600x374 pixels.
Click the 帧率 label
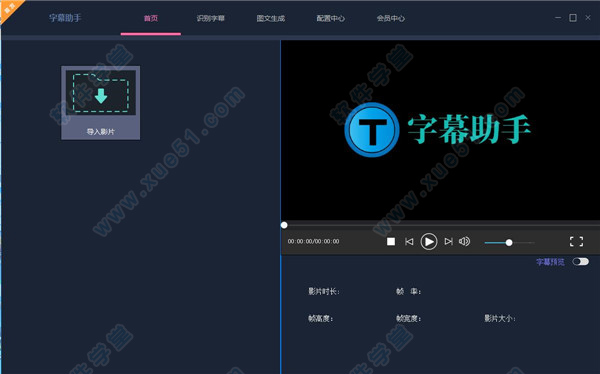tap(408, 292)
